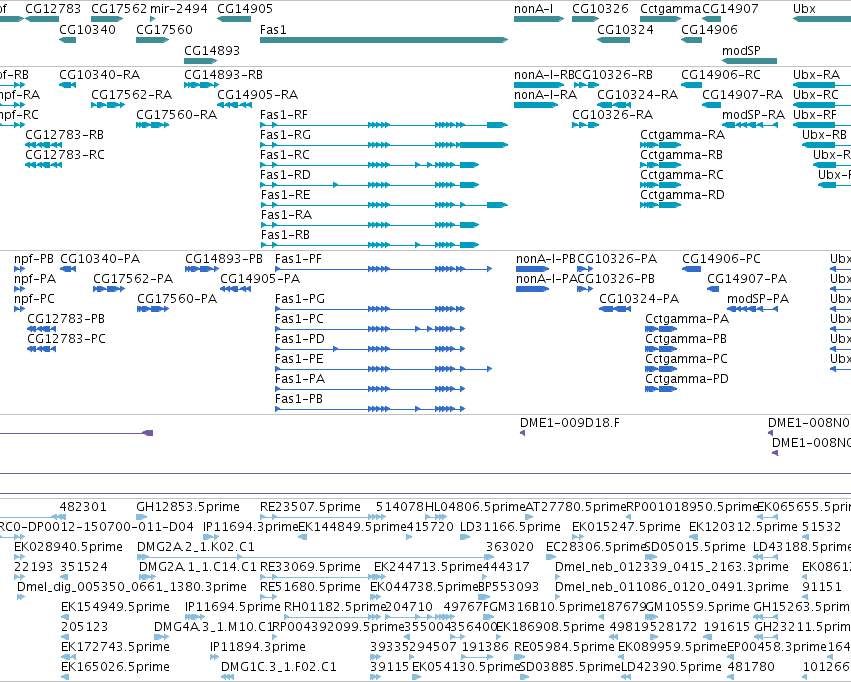Open the Fas1-RA transcript
851x682 pixels.
tap(370, 225)
